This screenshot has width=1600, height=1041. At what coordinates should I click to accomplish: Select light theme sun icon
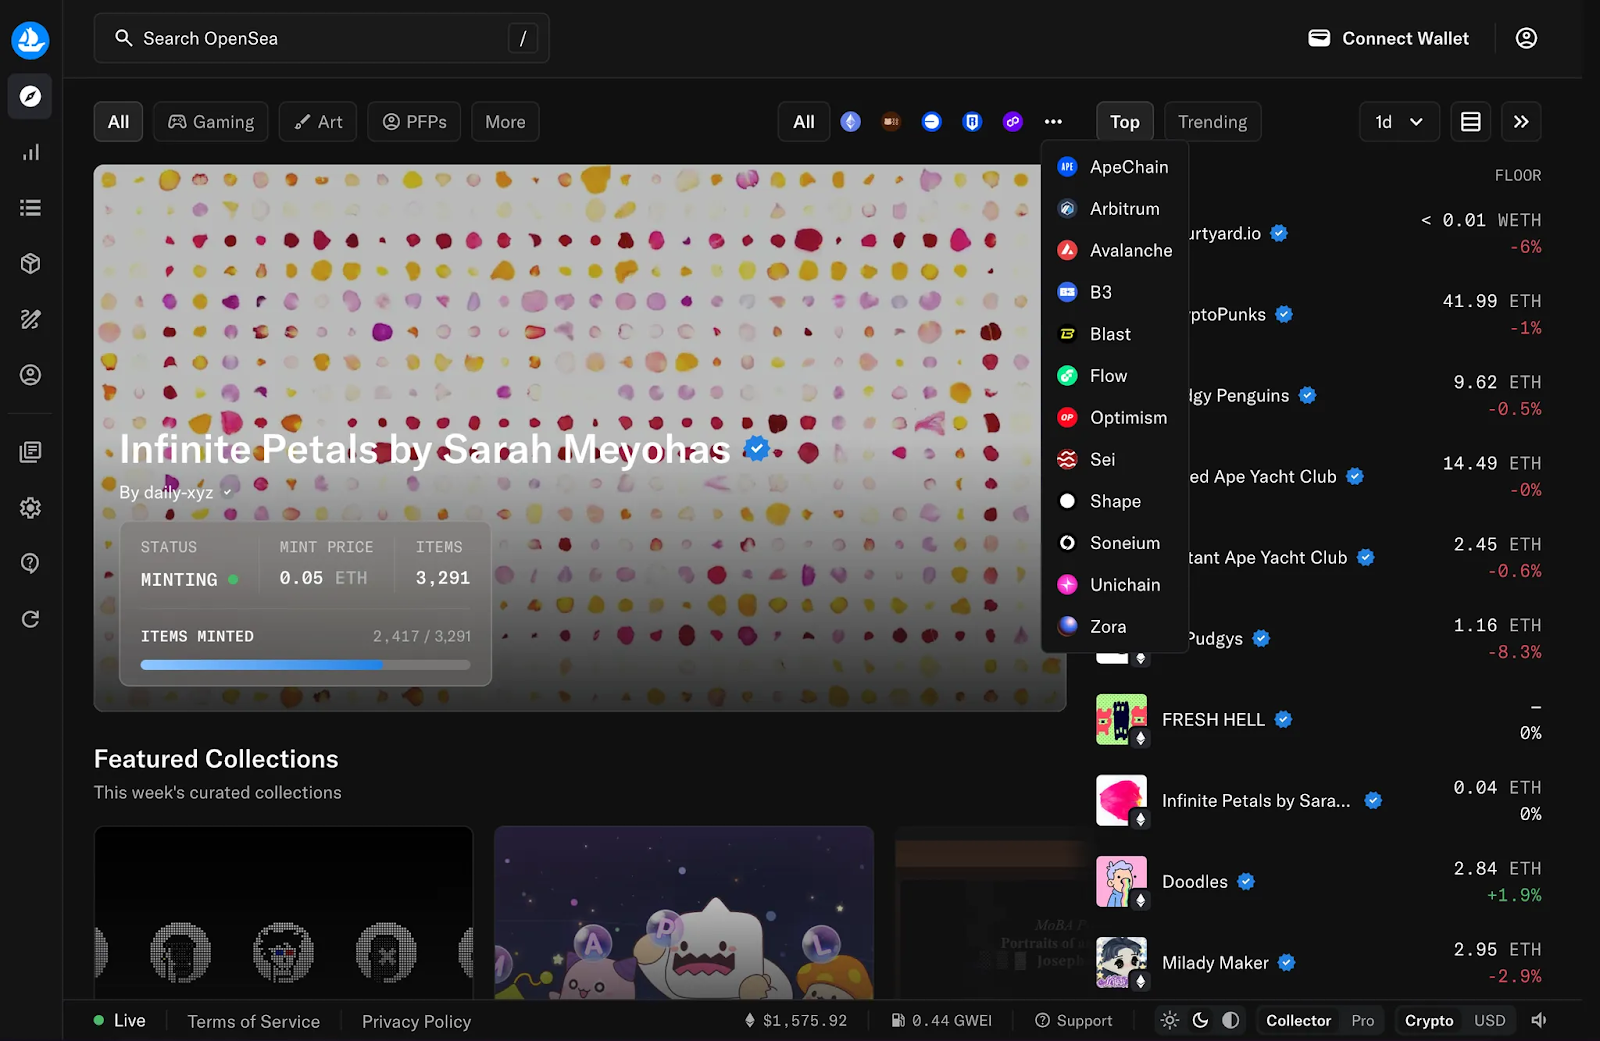click(1170, 1020)
